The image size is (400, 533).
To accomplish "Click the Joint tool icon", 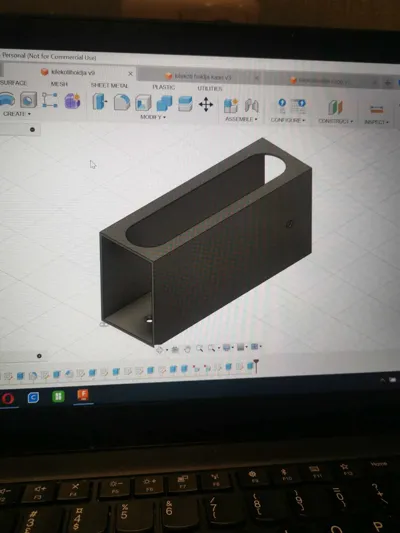I will pyautogui.click(x=251, y=106).
